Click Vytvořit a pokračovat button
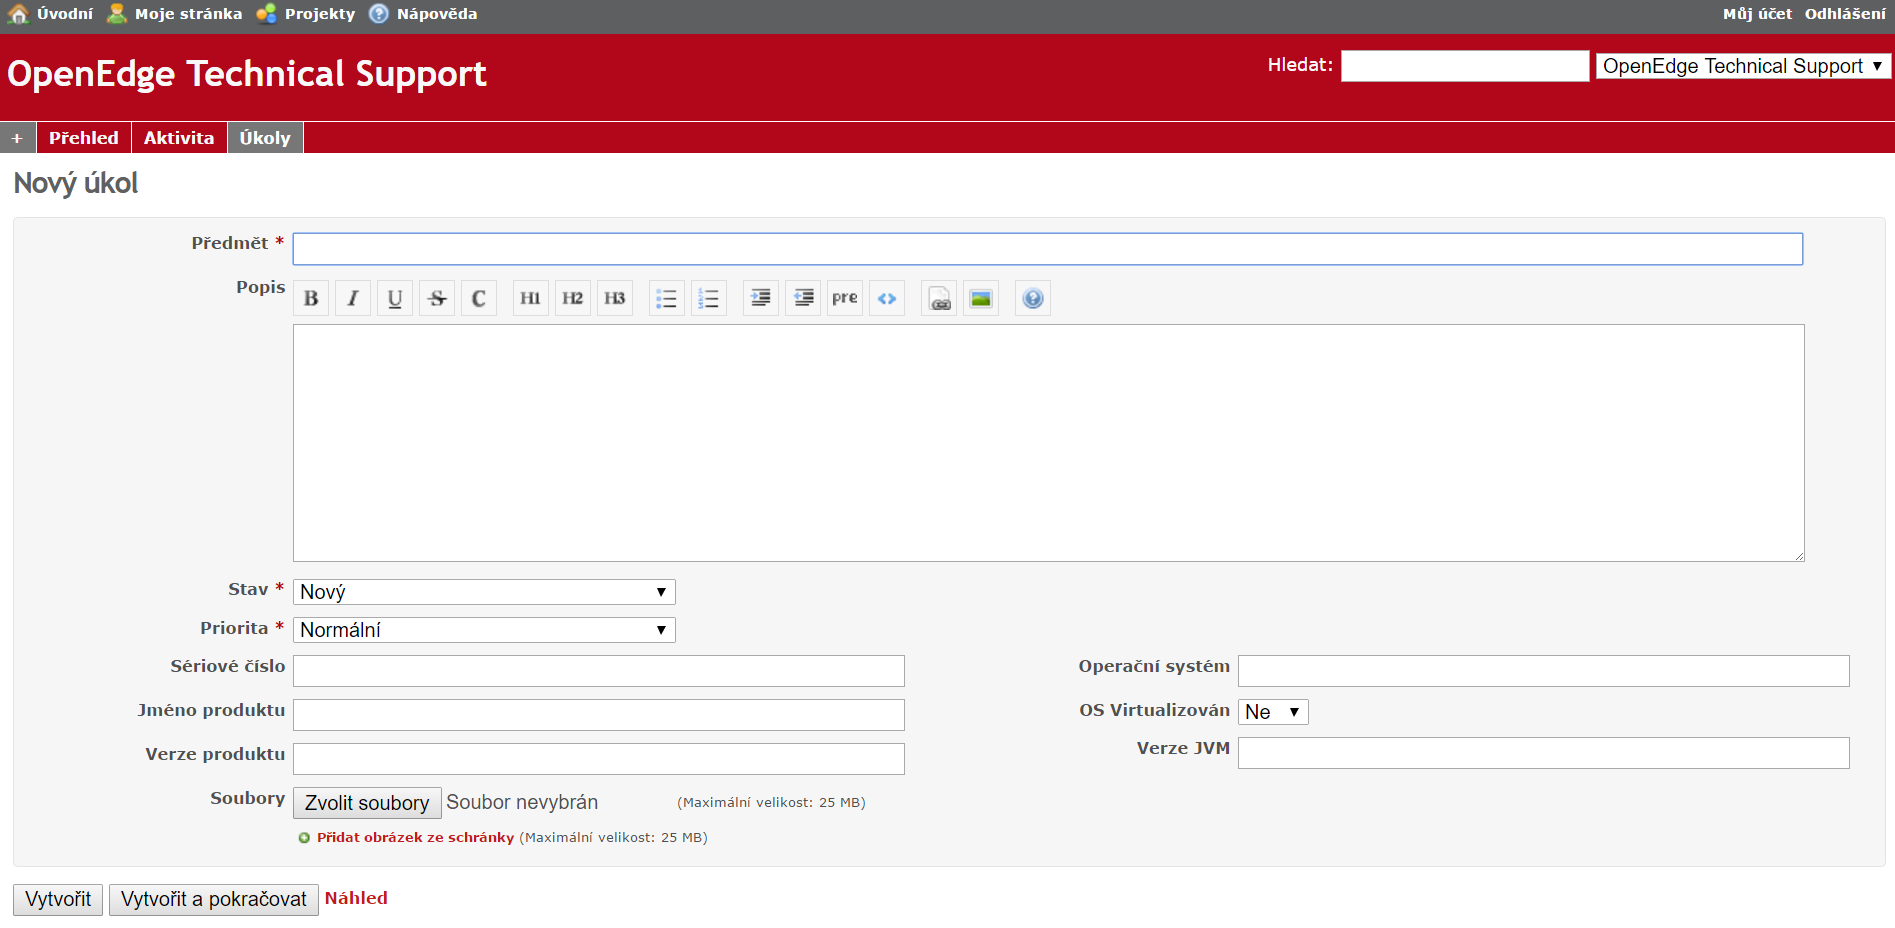1895x928 pixels. coord(214,899)
